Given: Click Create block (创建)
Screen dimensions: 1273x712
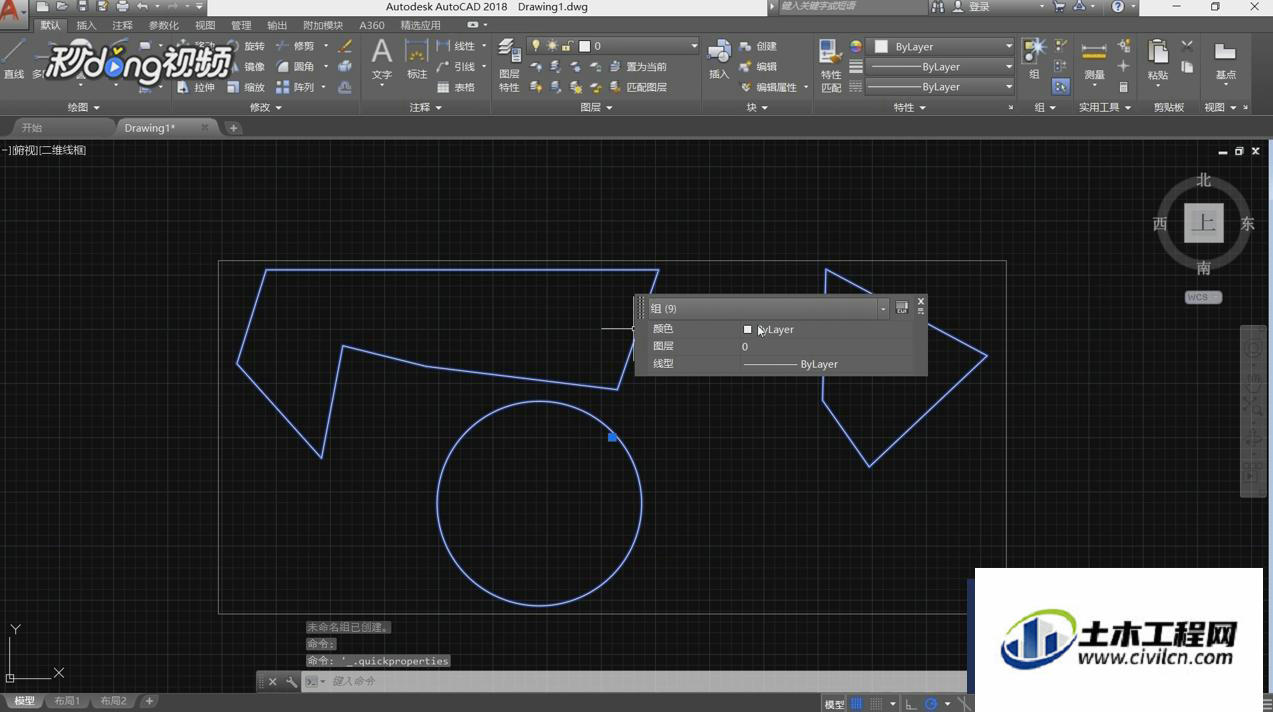Looking at the screenshot, I should (x=759, y=46).
